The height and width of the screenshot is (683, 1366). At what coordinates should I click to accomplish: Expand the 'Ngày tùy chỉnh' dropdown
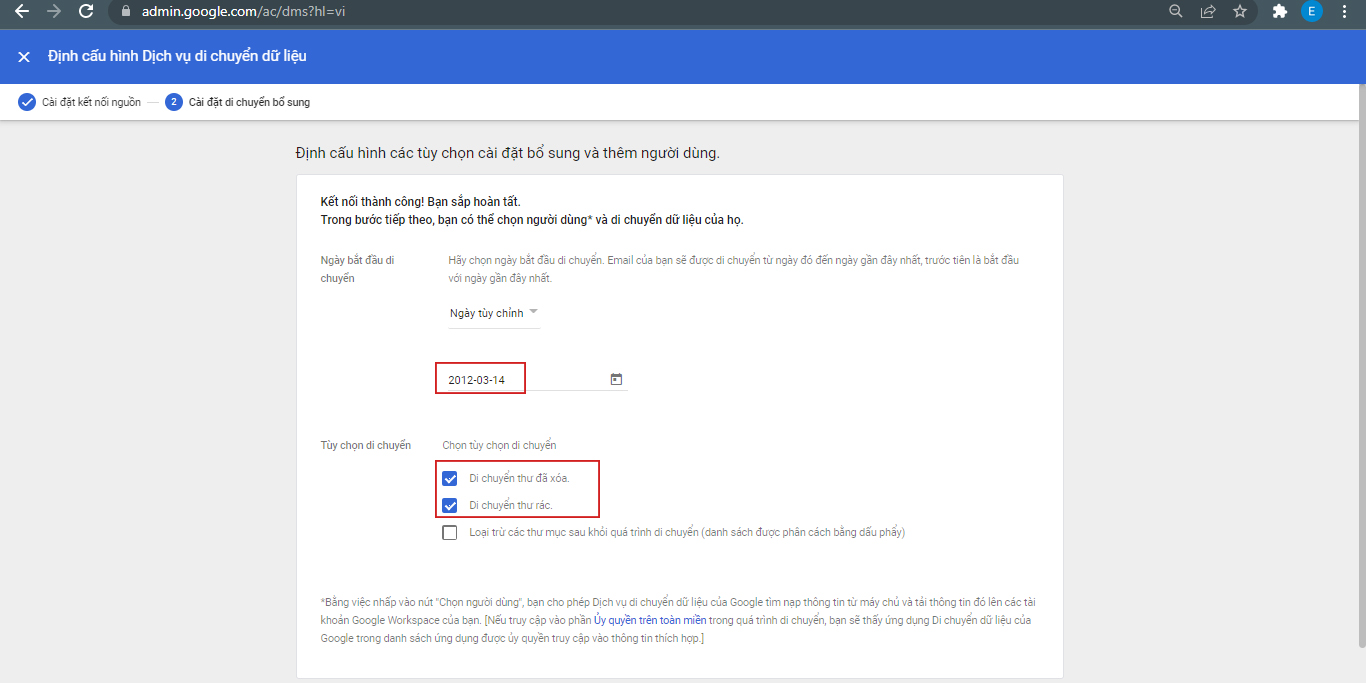tap(494, 313)
